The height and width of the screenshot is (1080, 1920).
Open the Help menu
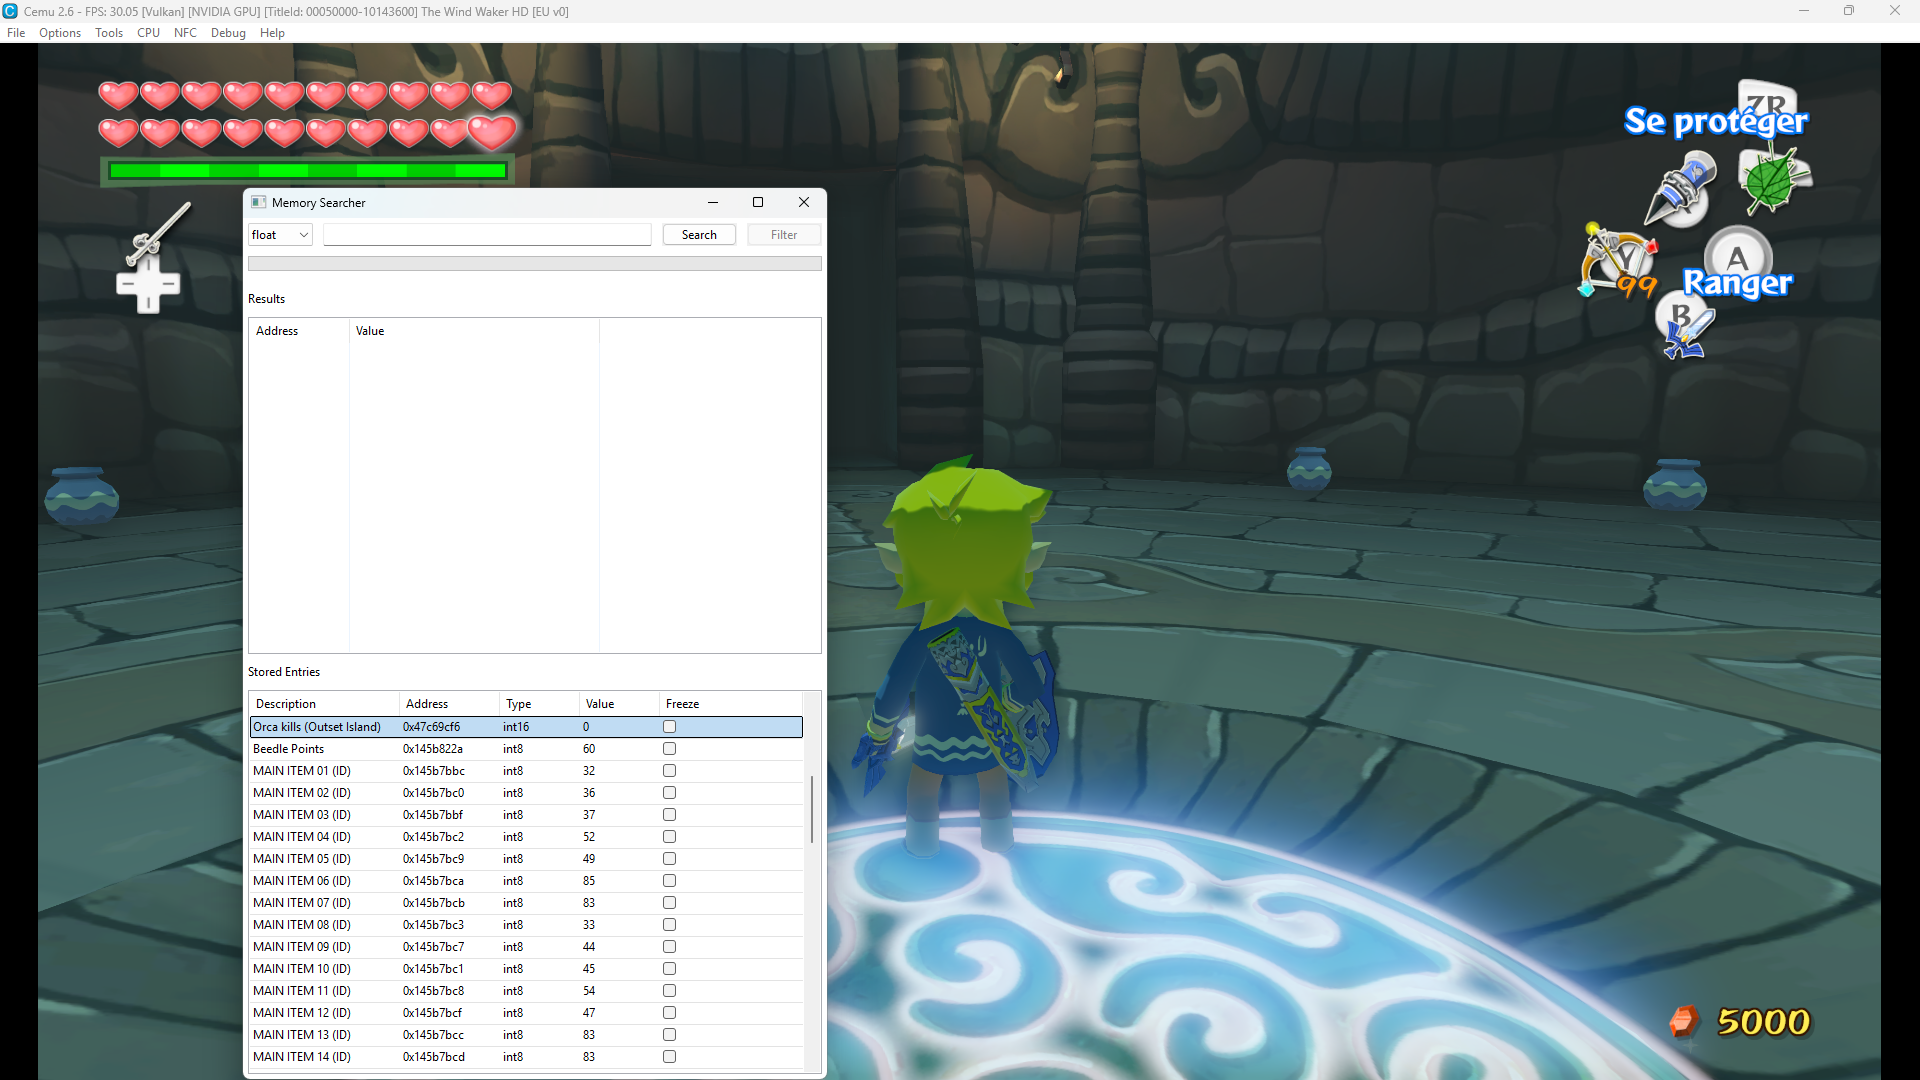(x=272, y=33)
